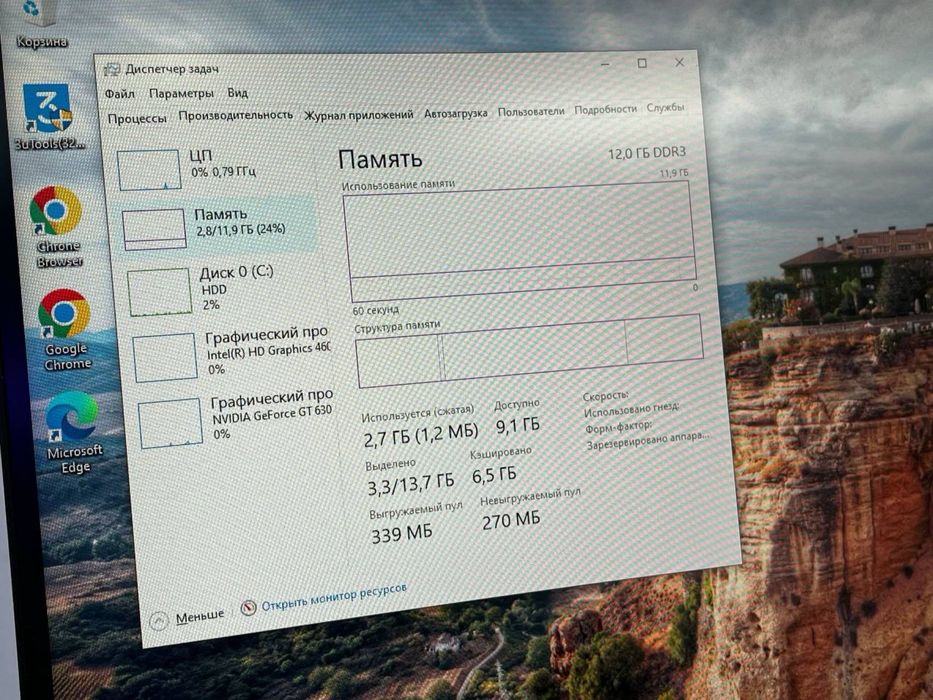Switch to the Производительность tab
Viewport: 933px width, 700px height.
(x=236, y=115)
